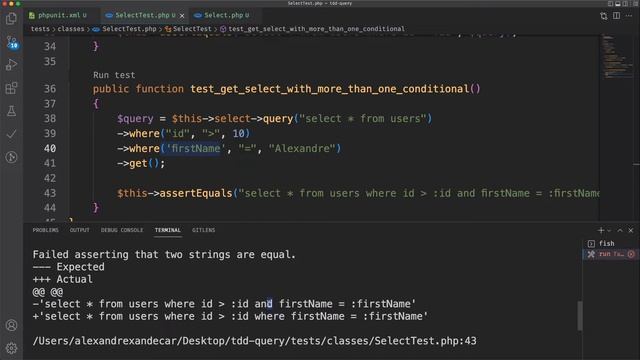Click line number 36 in the gutter
The width and height of the screenshot is (640, 360).
coord(50,89)
